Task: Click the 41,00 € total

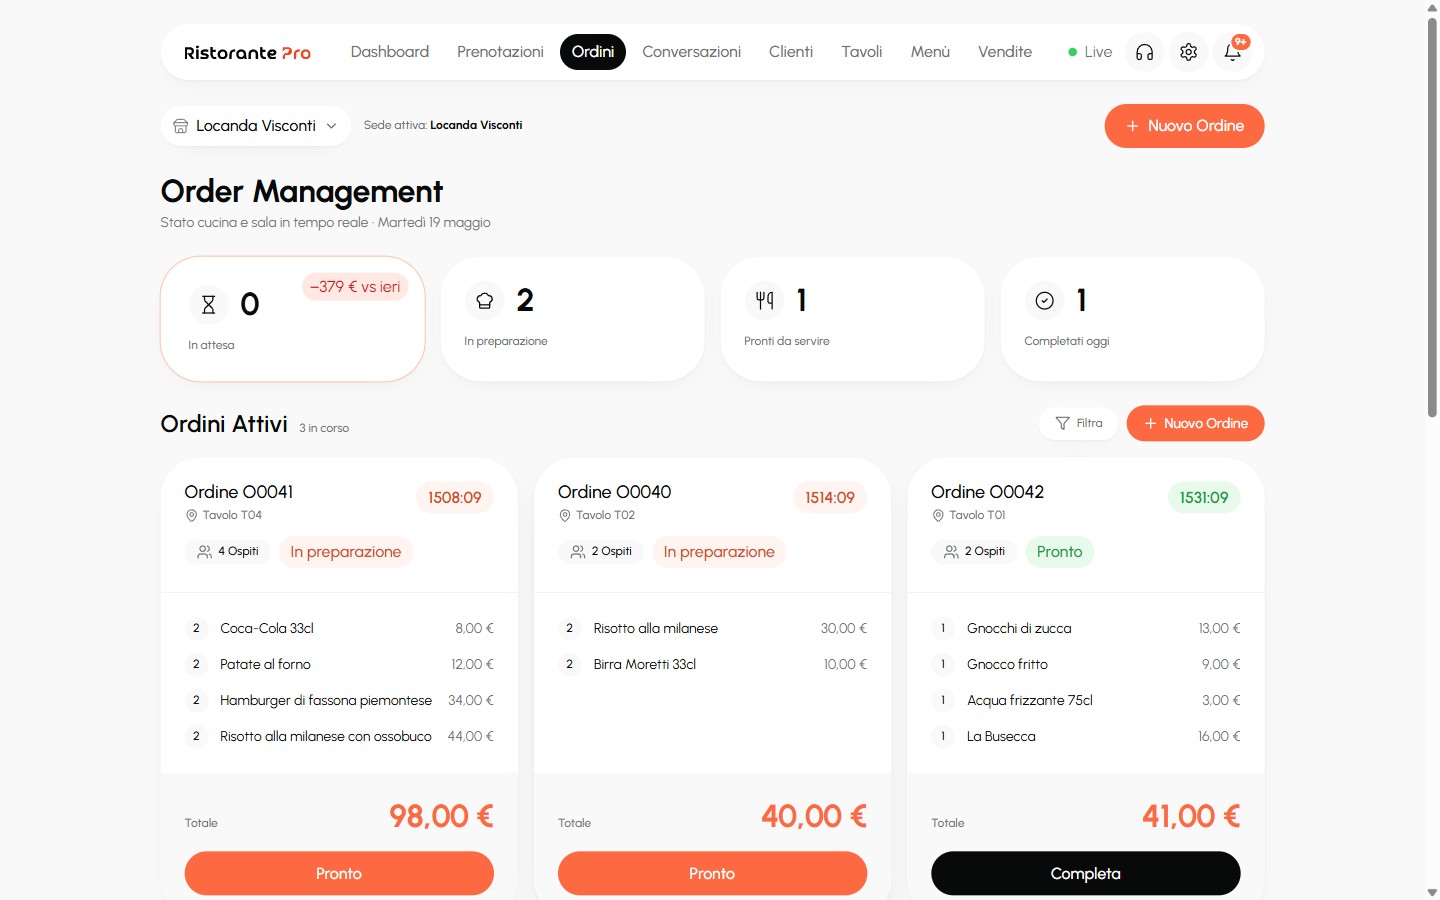Action: (1191, 816)
